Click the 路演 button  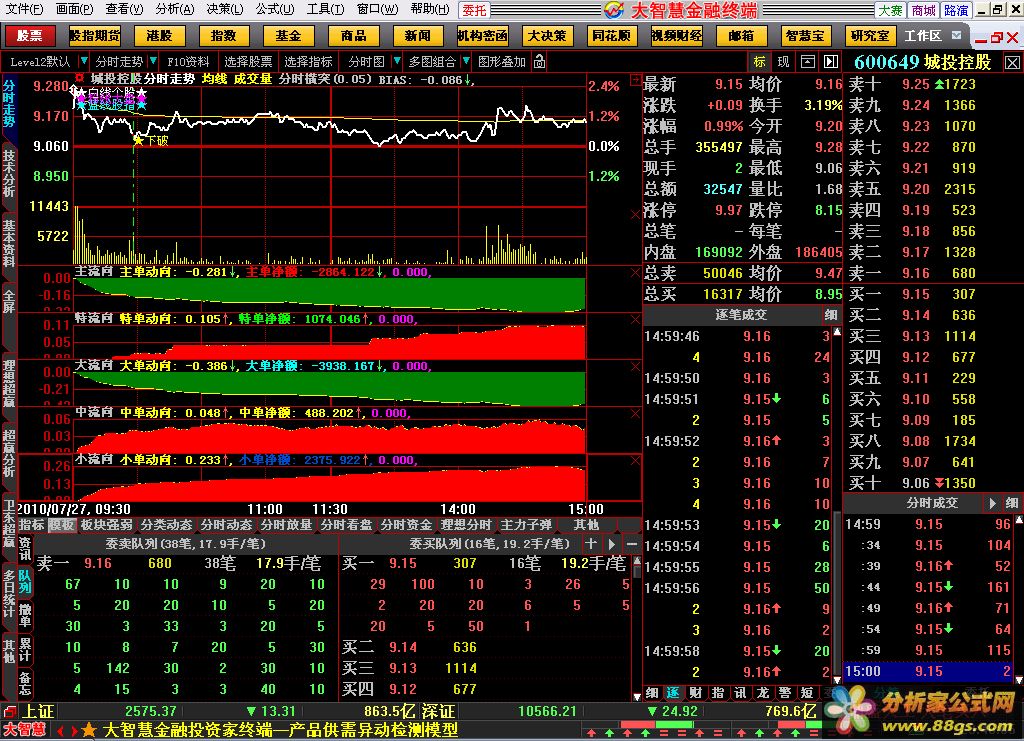(x=956, y=10)
